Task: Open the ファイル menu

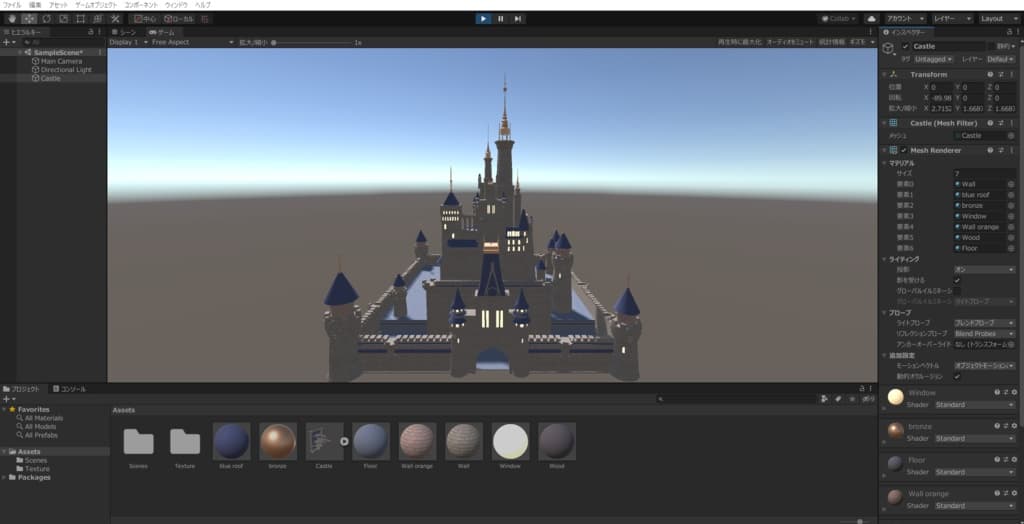Action: (x=12, y=5)
